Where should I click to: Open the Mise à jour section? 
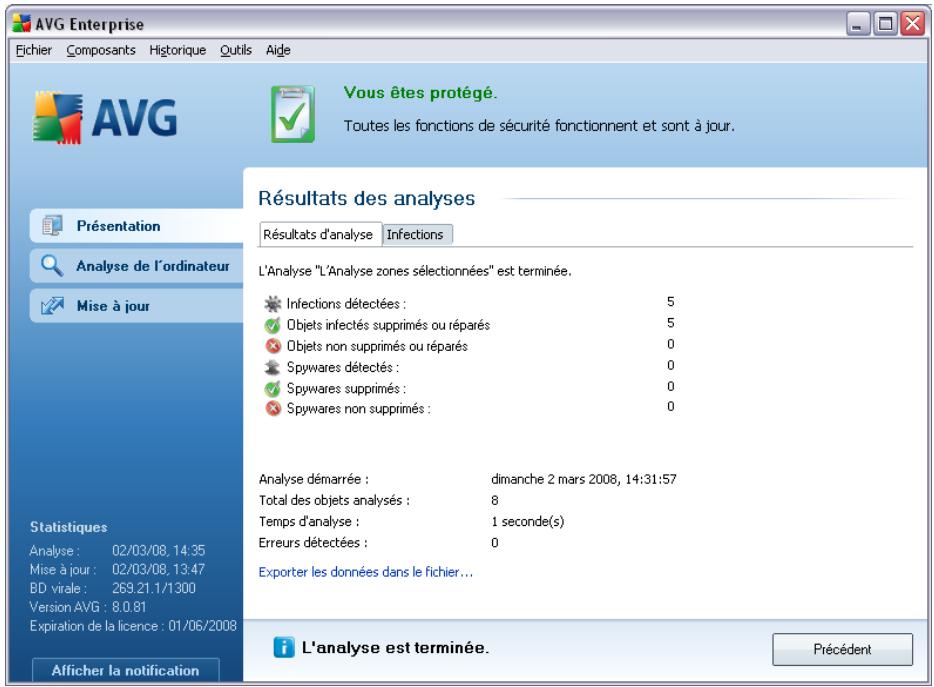click(137, 306)
